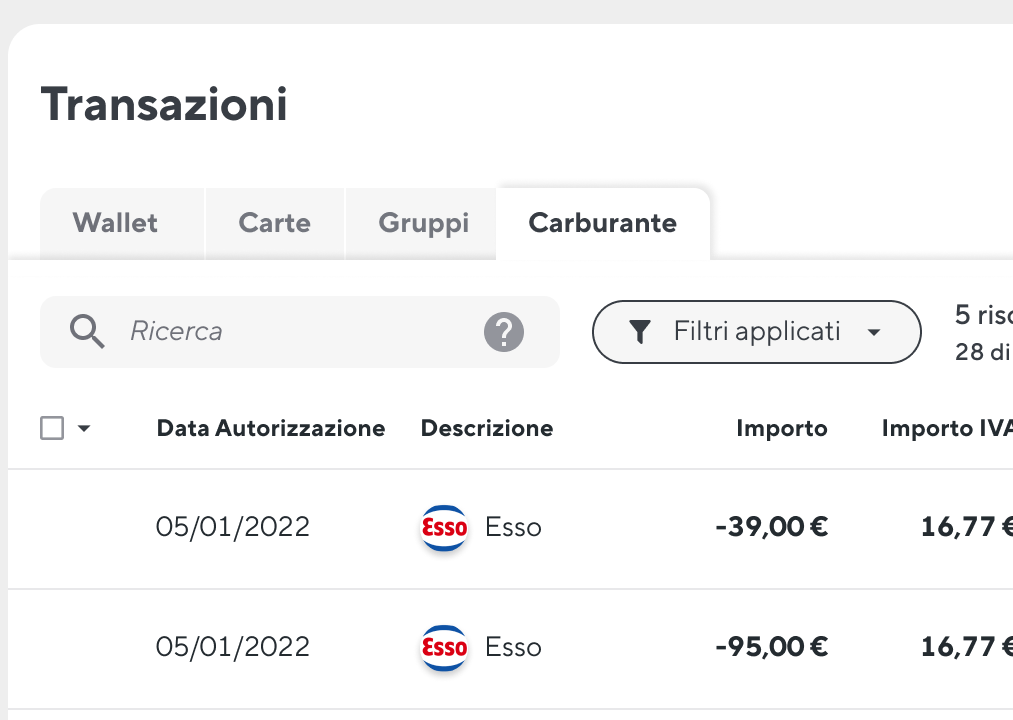Tick the select-all transactions checkbox
1013x720 pixels.
pos(52,428)
